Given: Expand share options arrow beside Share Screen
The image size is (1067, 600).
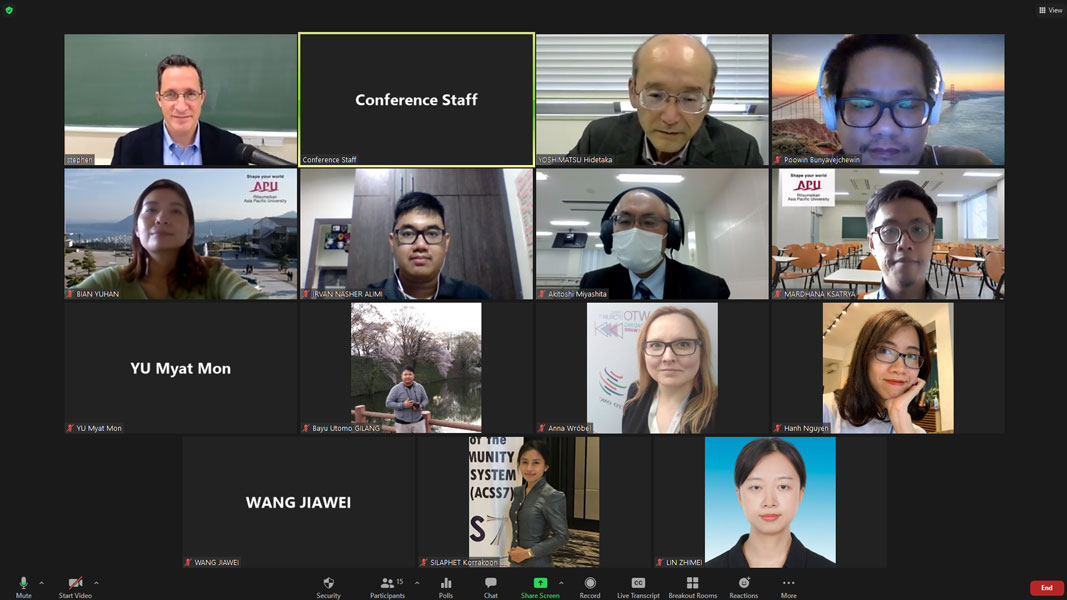Looking at the screenshot, I should point(561,583).
